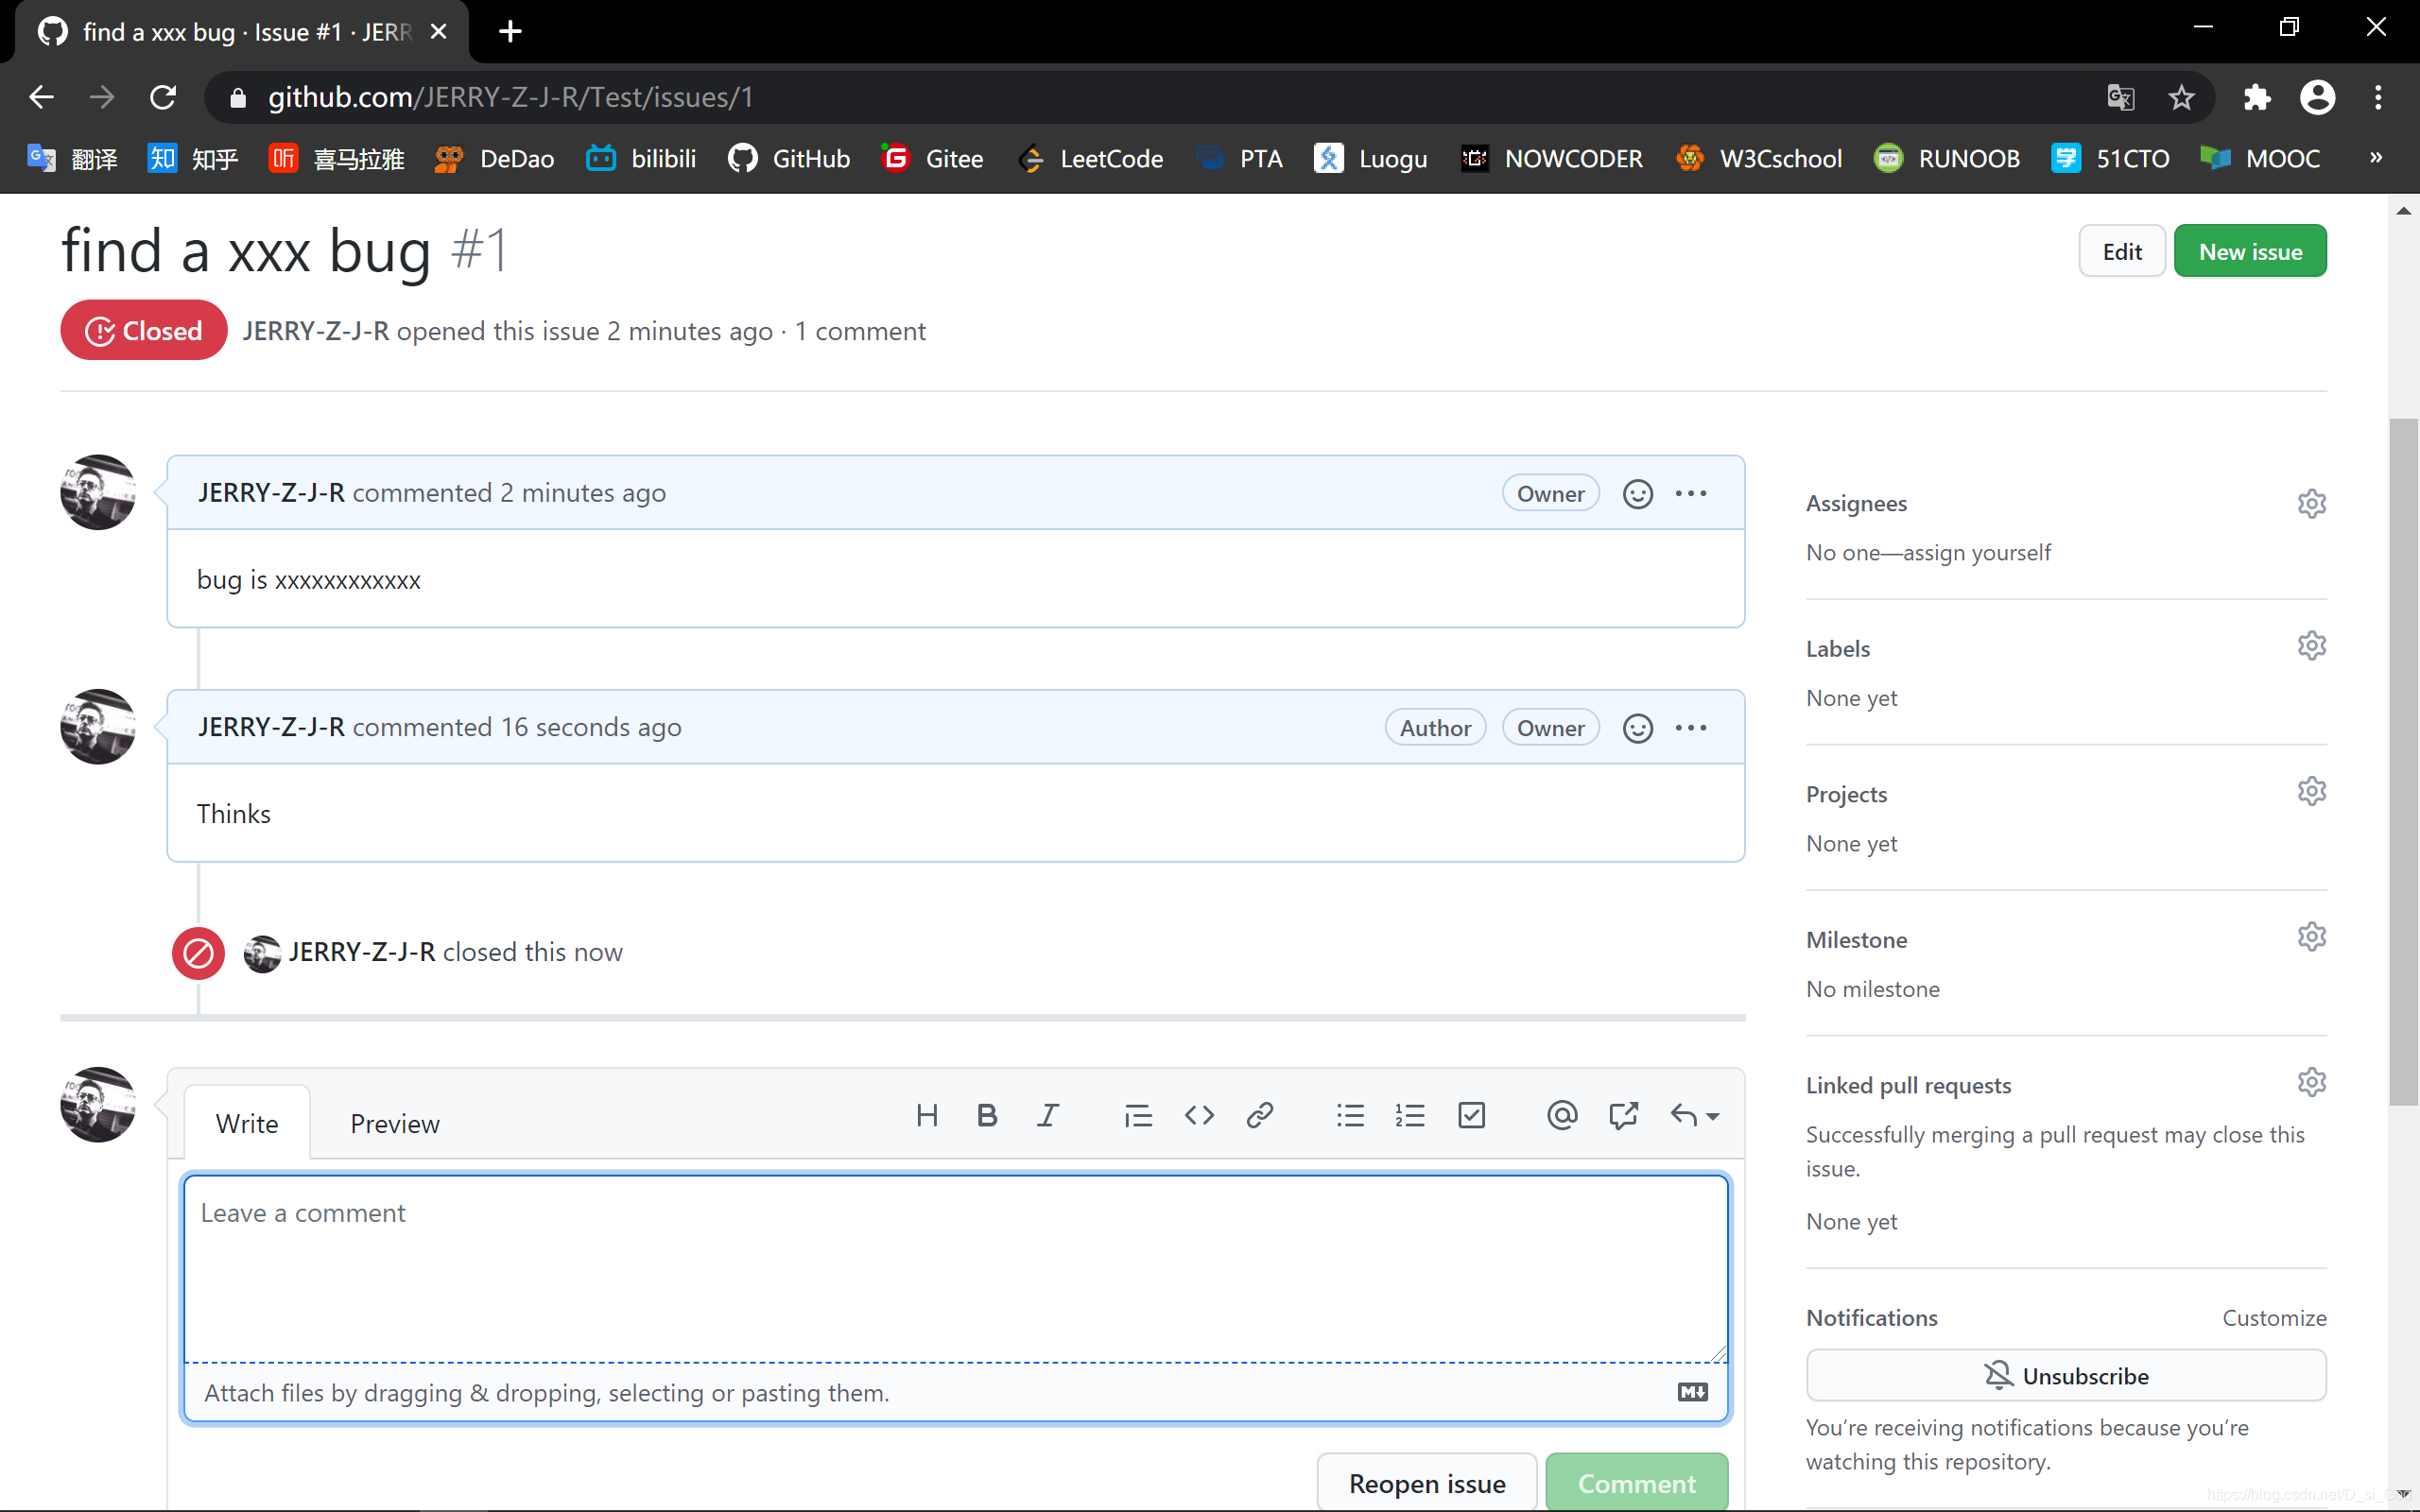The width and height of the screenshot is (2420, 1512).
Task: Toggle bold text in comment editor
Action: pos(987,1115)
